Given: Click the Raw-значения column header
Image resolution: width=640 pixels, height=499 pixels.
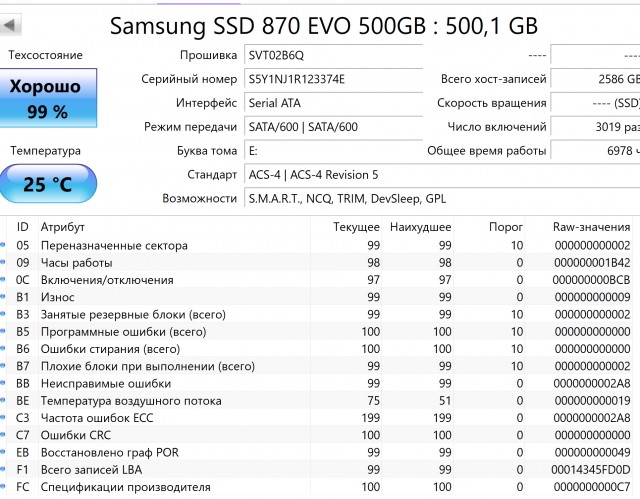Looking at the screenshot, I should [591, 227].
